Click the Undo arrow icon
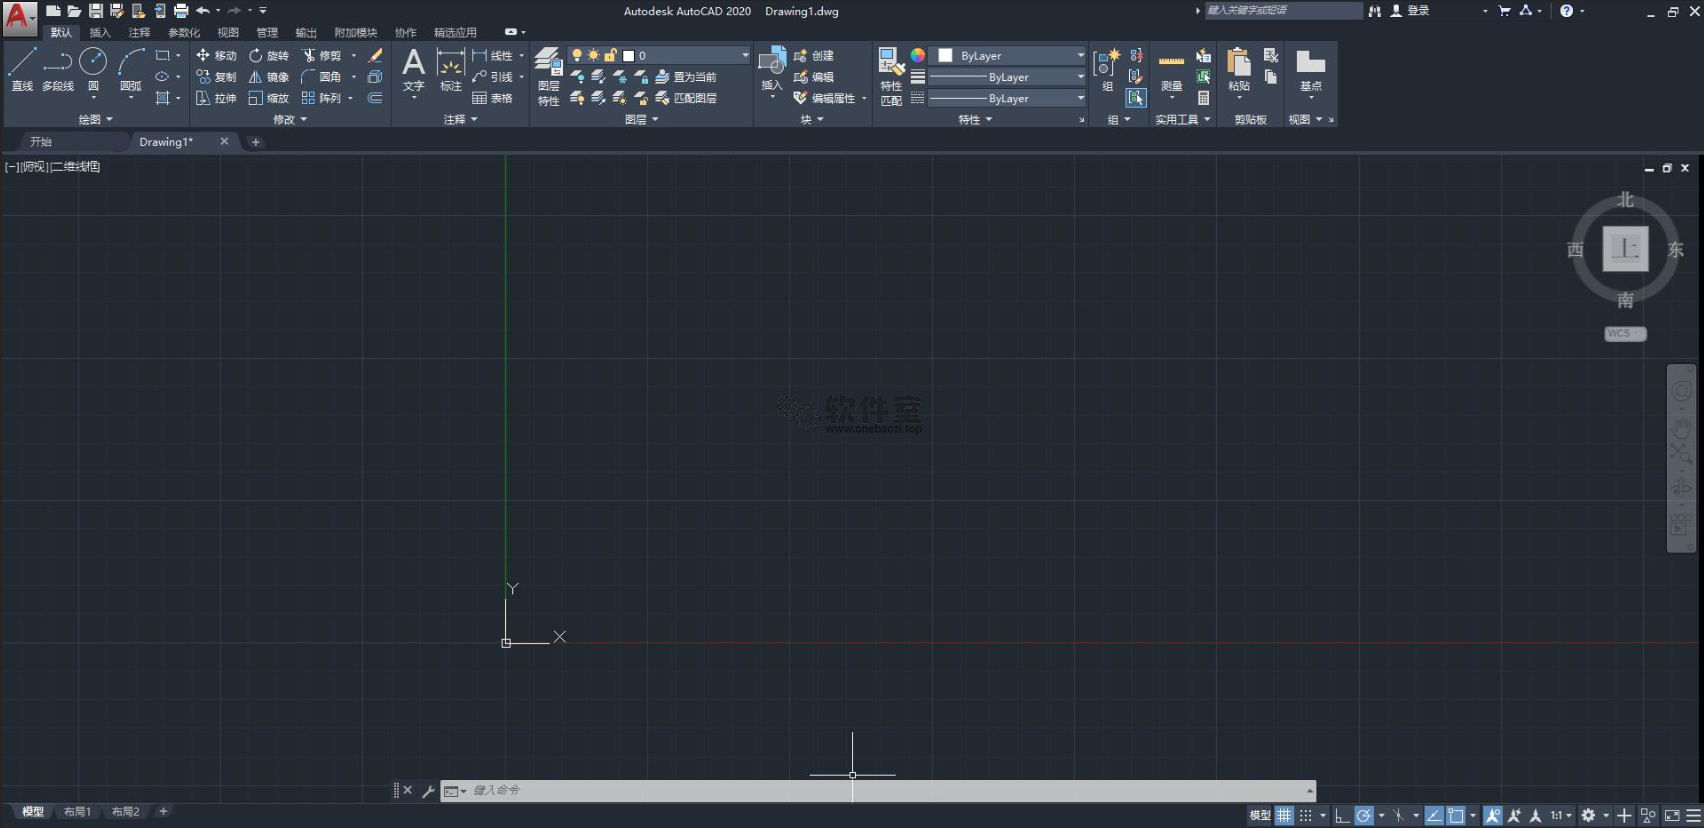The width and height of the screenshot is (1704, 828). pos(203,11)
